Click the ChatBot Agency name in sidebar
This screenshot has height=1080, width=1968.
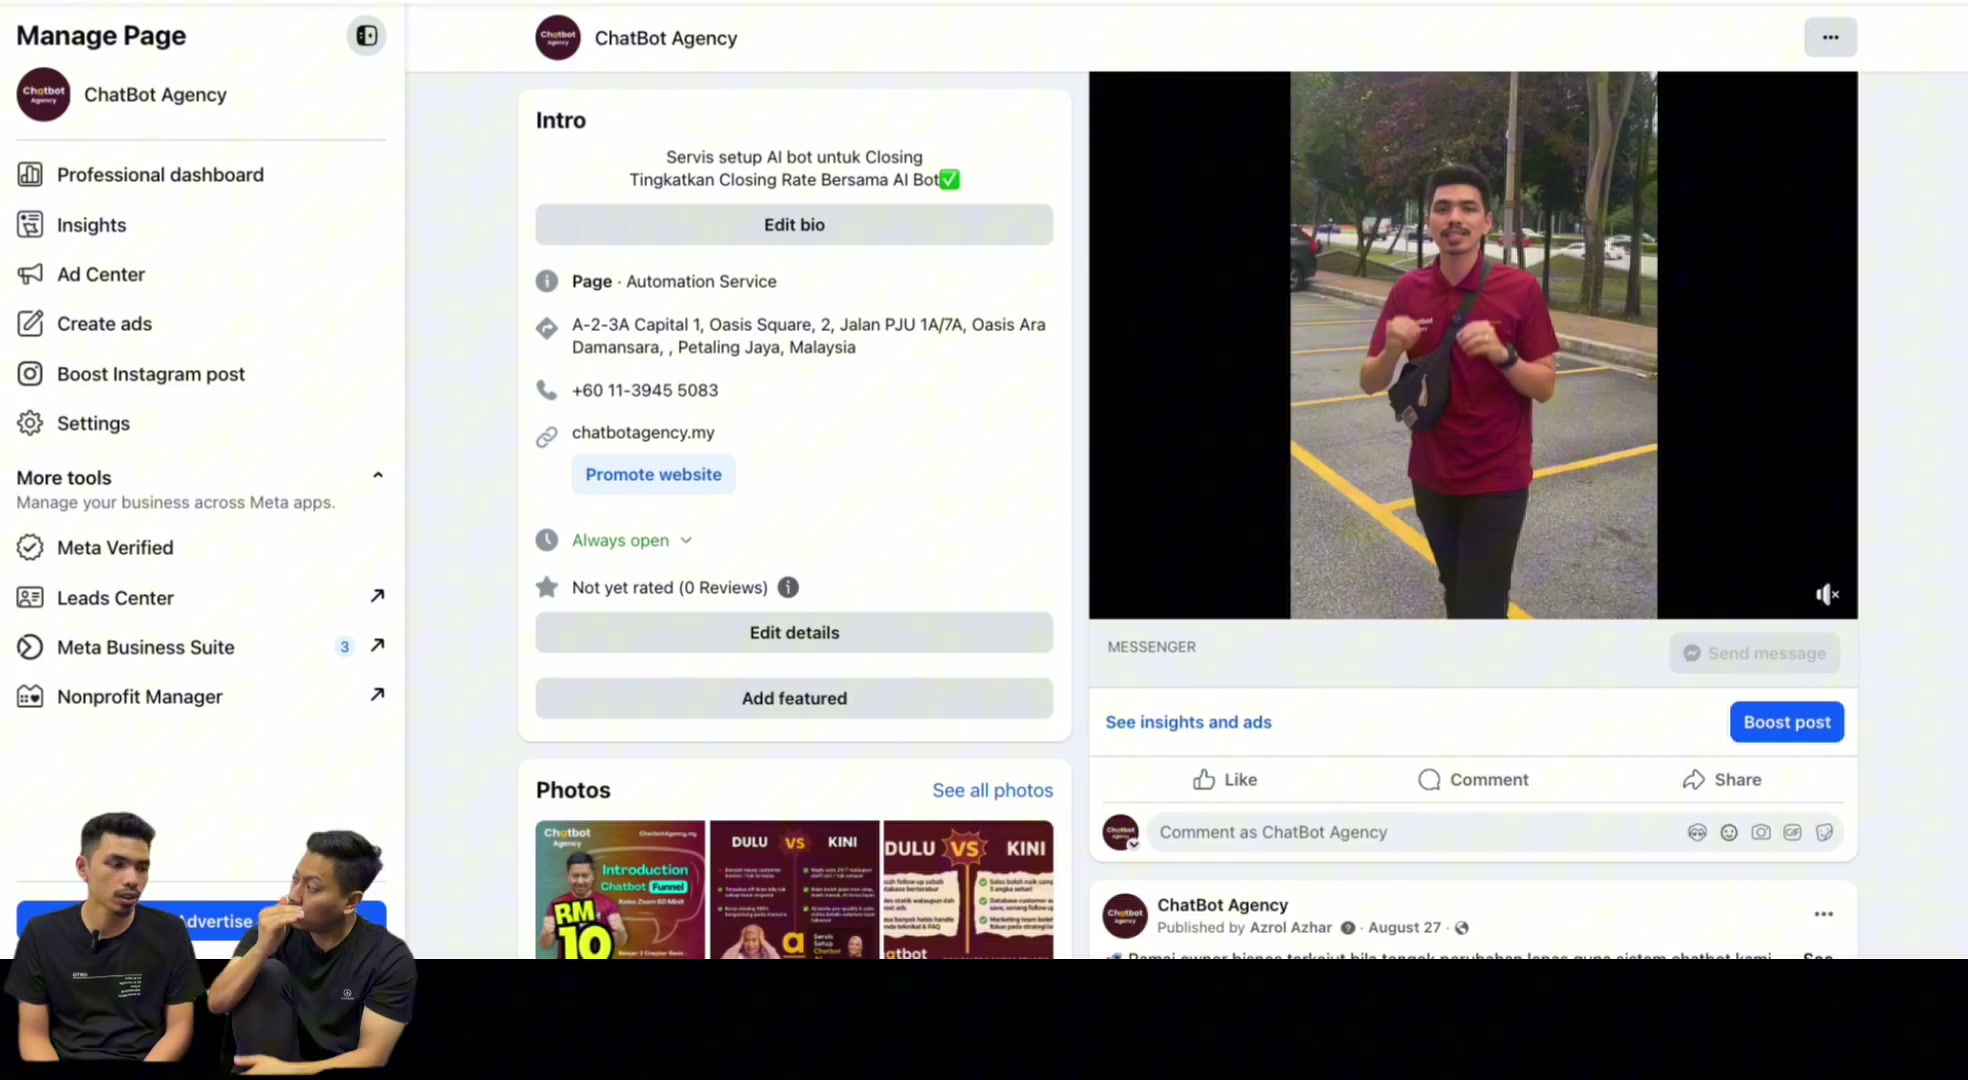tap(155, 95)
